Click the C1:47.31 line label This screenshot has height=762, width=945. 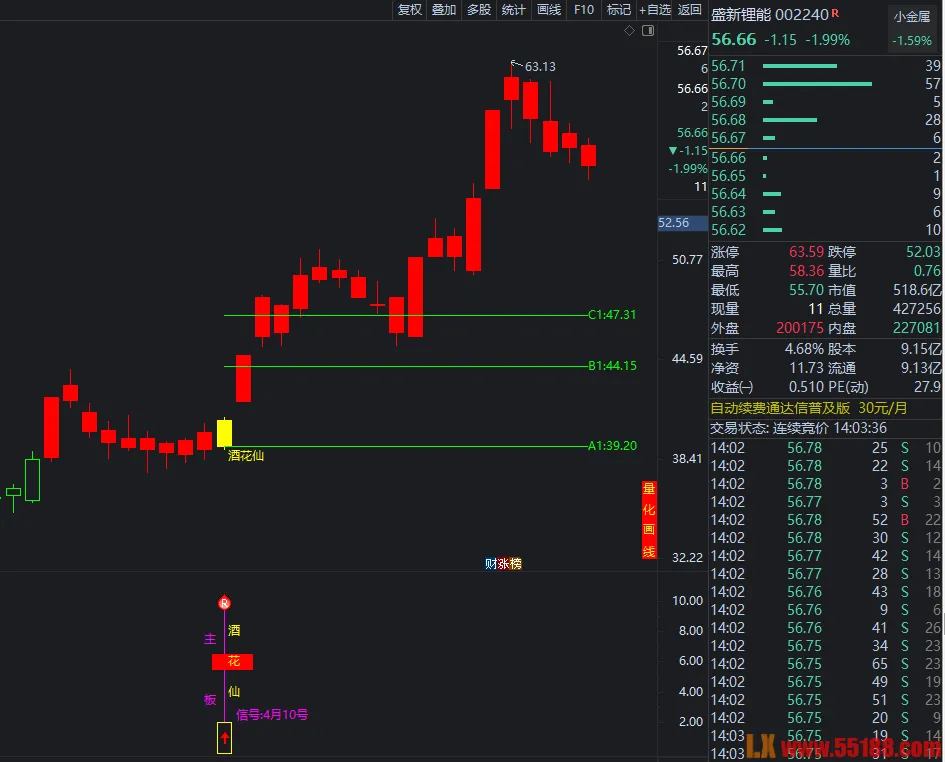[612, 315]
